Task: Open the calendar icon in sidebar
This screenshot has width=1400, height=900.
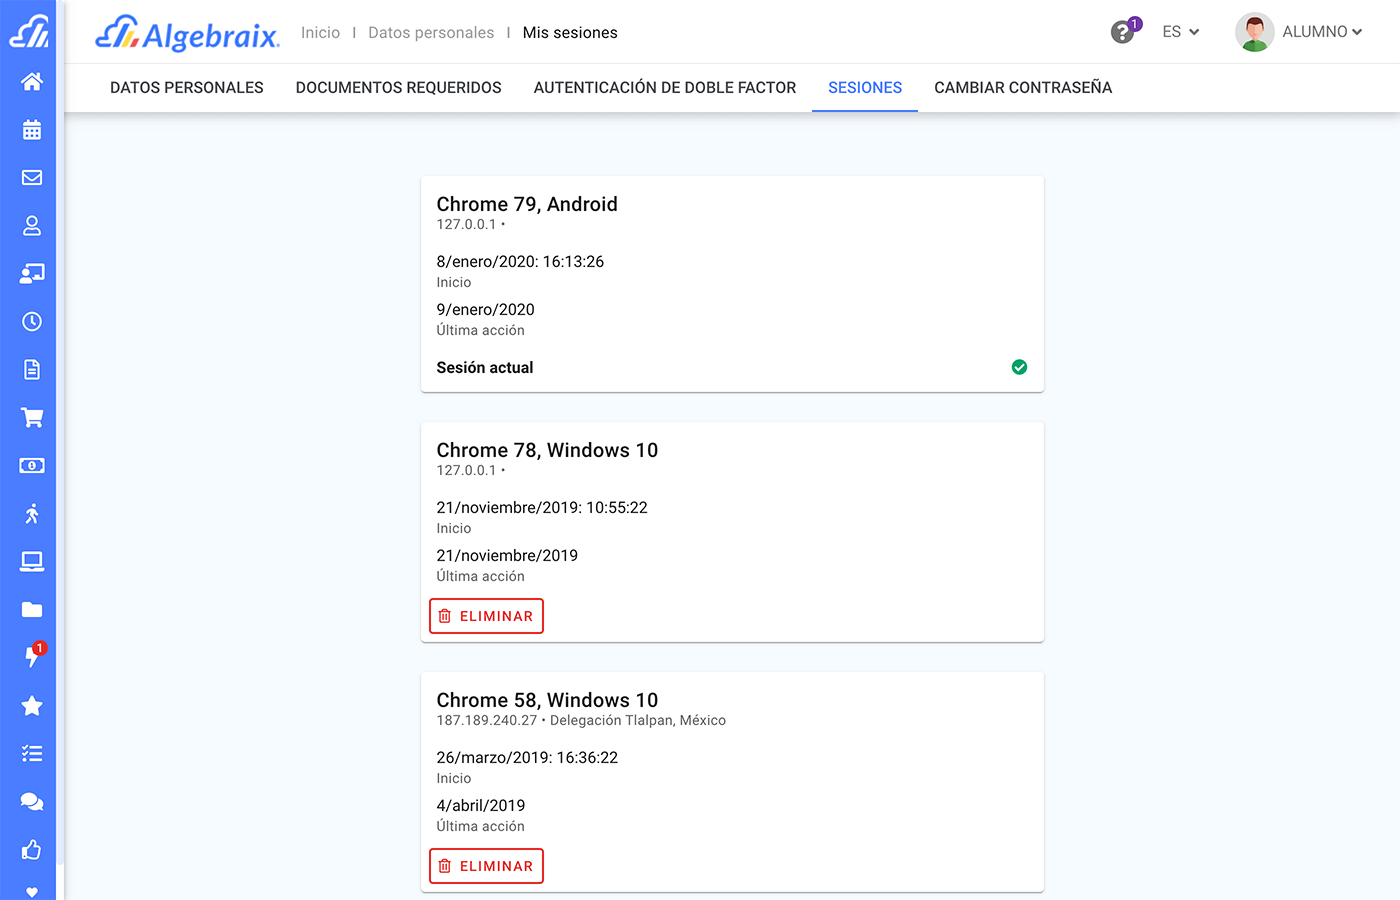Action: (32, 130)
